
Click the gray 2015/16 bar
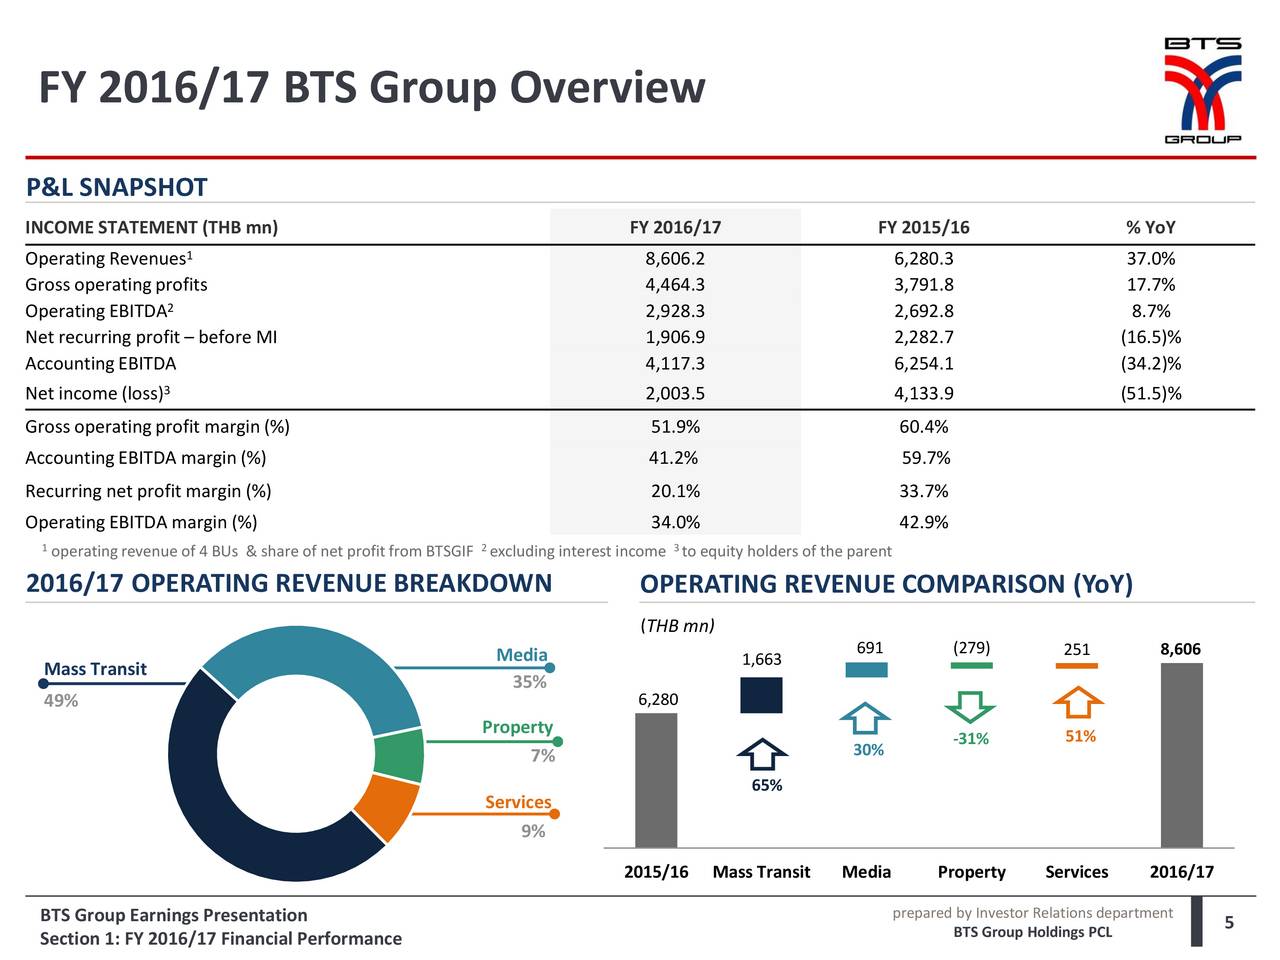[x=656, y=780]
